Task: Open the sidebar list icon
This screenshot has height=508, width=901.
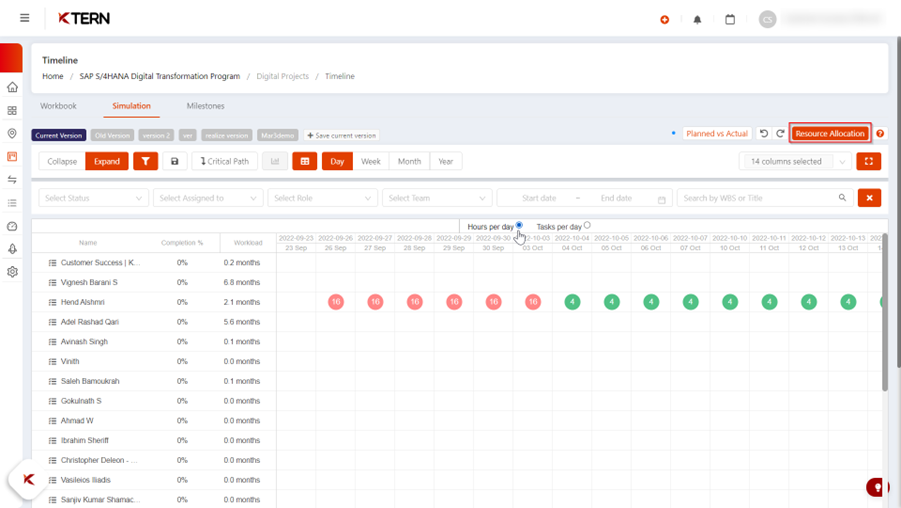Action: click(12, 203)
